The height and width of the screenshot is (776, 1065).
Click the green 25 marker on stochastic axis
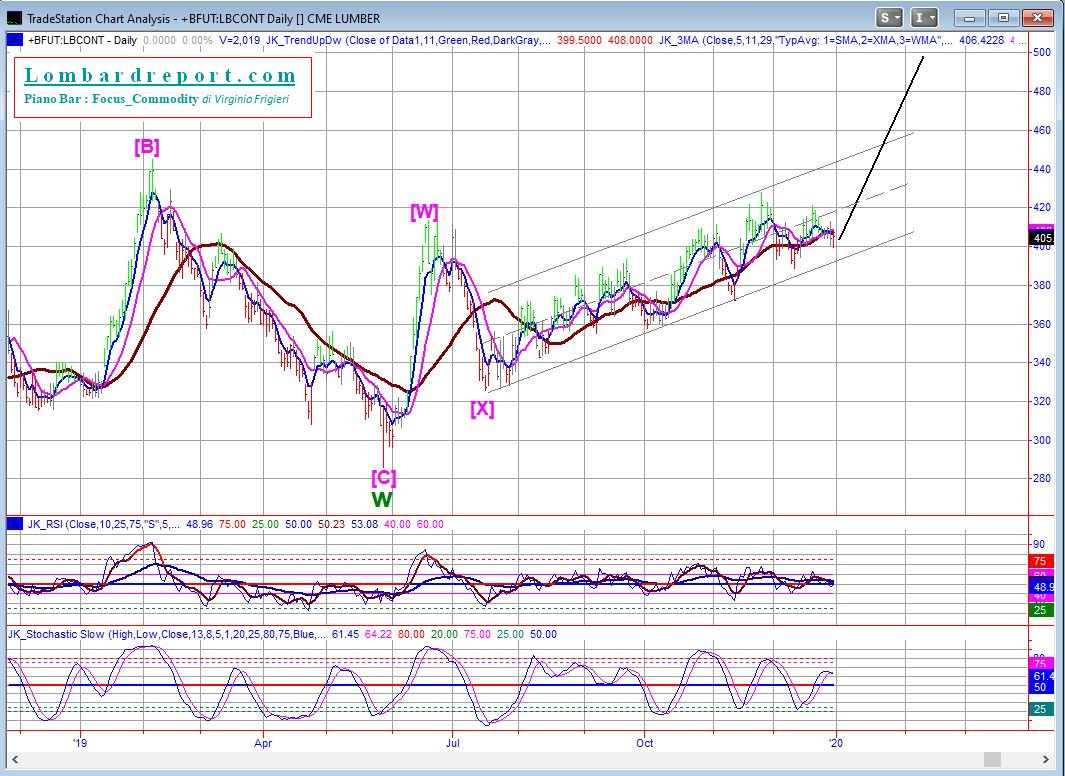(1040, 709)
